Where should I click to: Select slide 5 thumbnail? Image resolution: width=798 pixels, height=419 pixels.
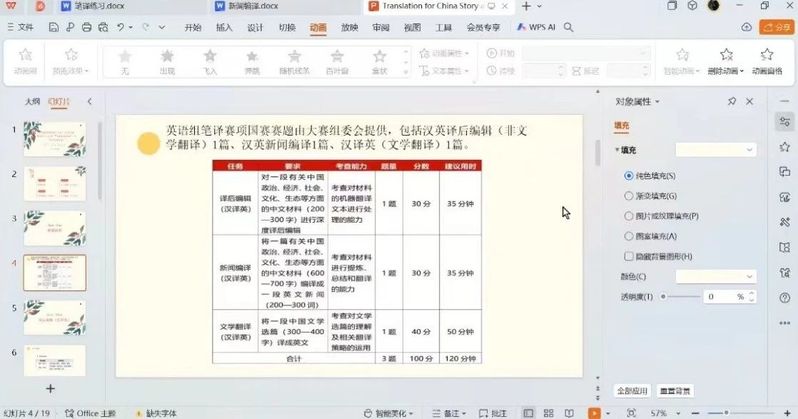coord(55,317)
